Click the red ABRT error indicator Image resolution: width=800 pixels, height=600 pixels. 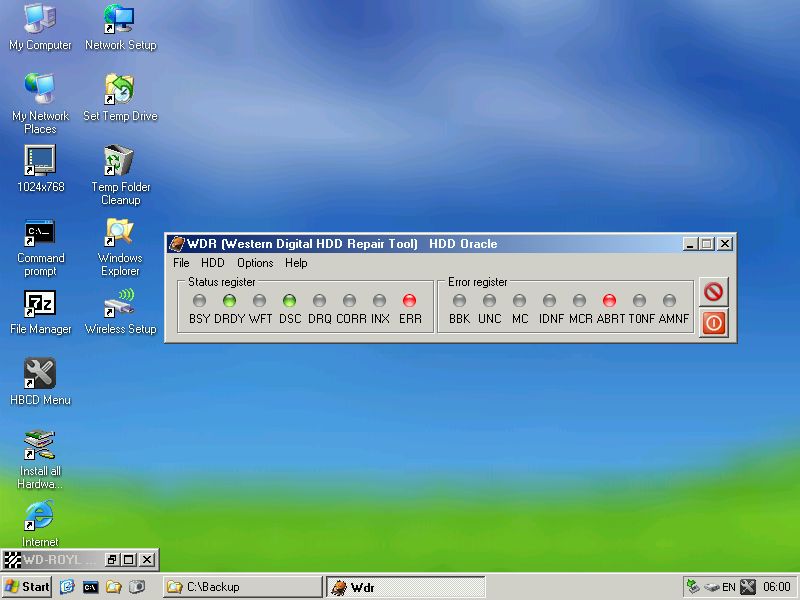(x=609, y=301)
